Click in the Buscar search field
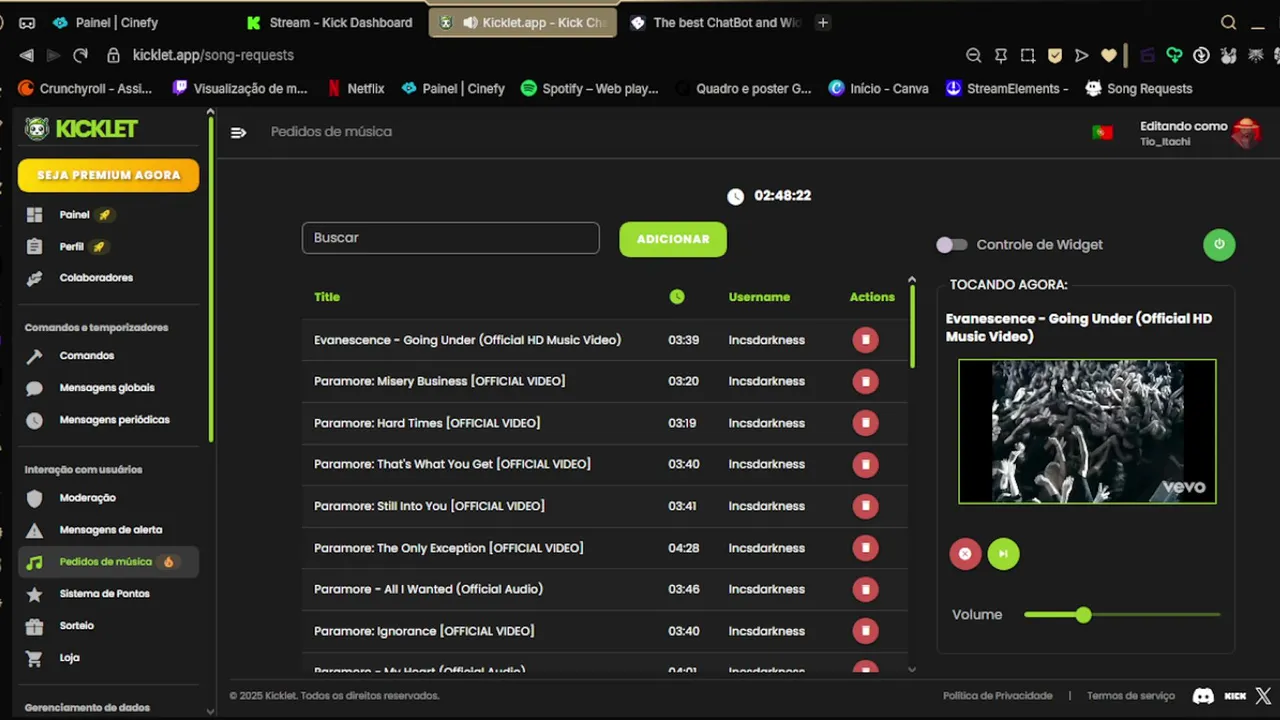1280x720 pixels. point(451,238)
